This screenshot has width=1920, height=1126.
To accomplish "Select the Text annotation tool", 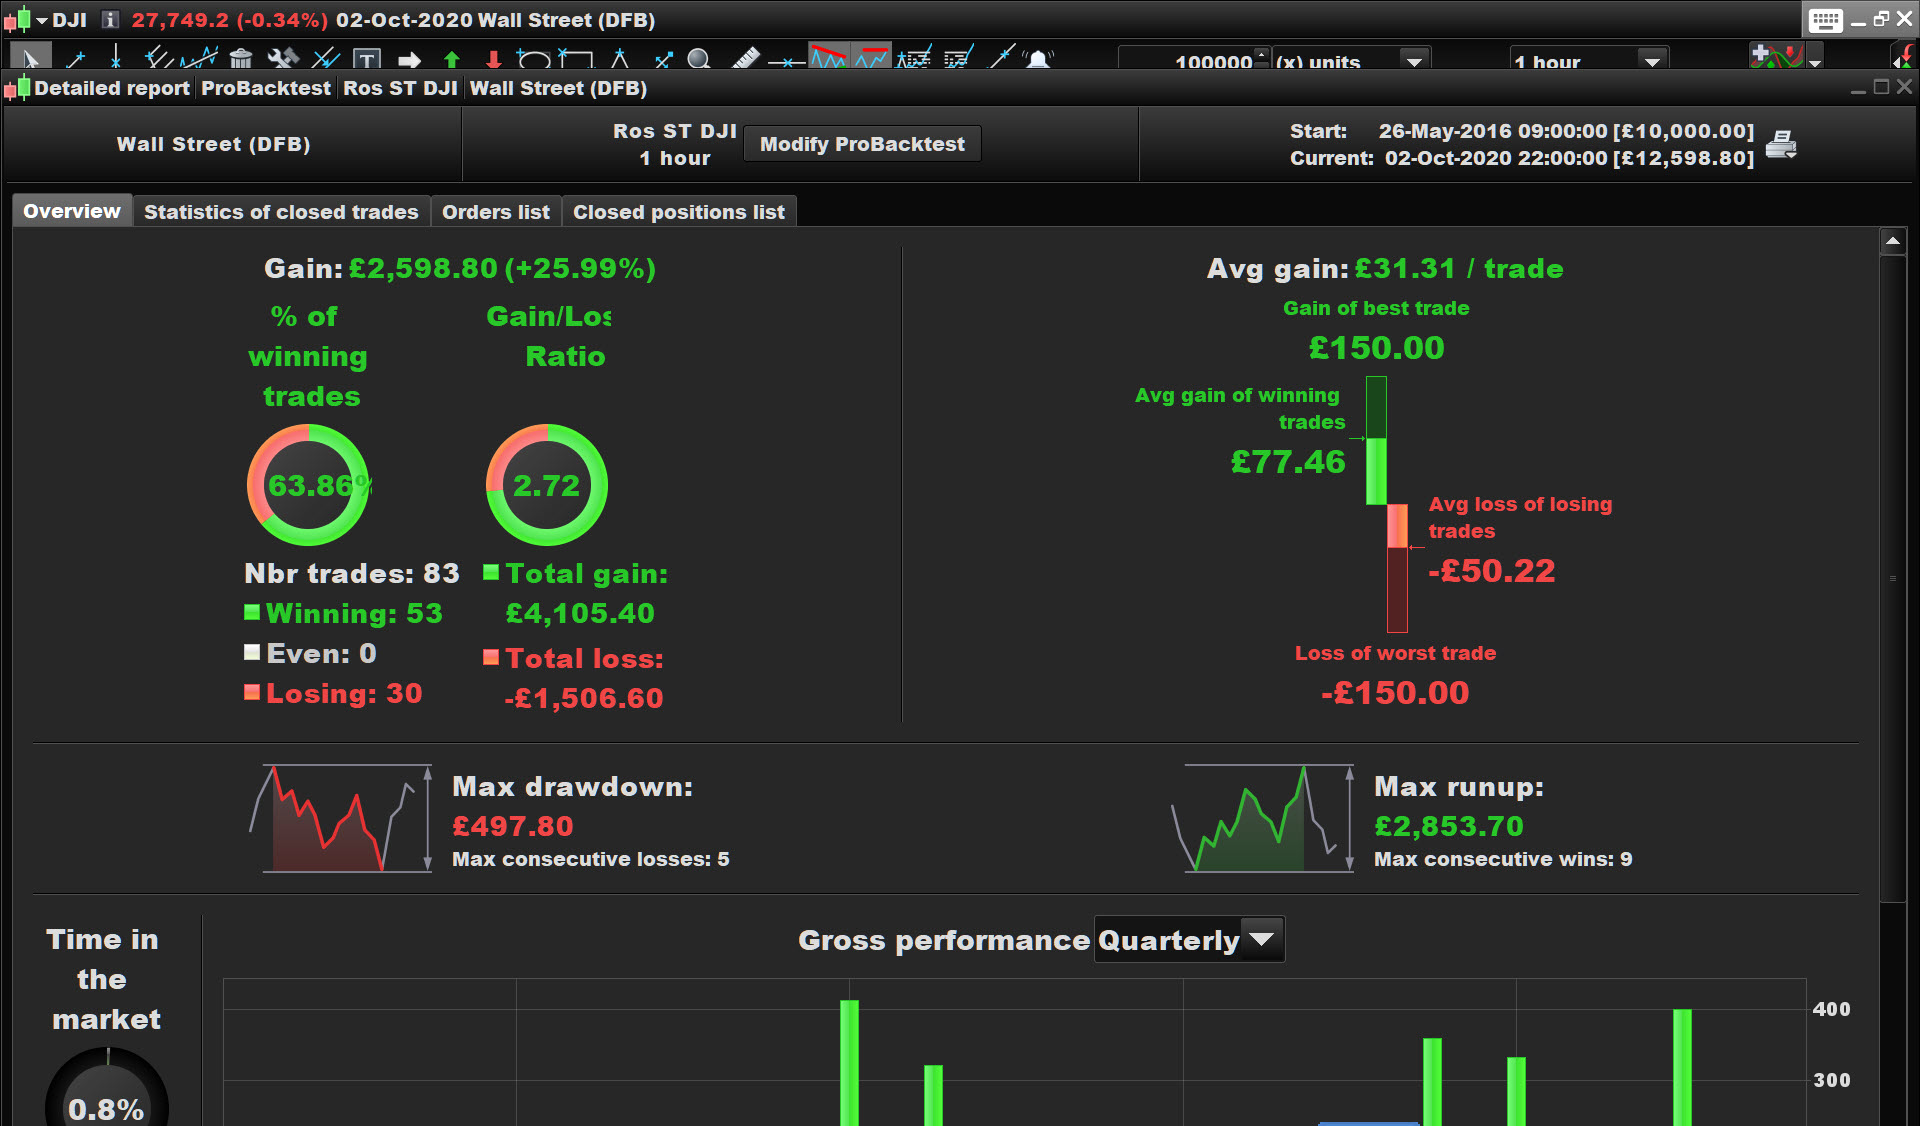I will [x=367, y=60].
